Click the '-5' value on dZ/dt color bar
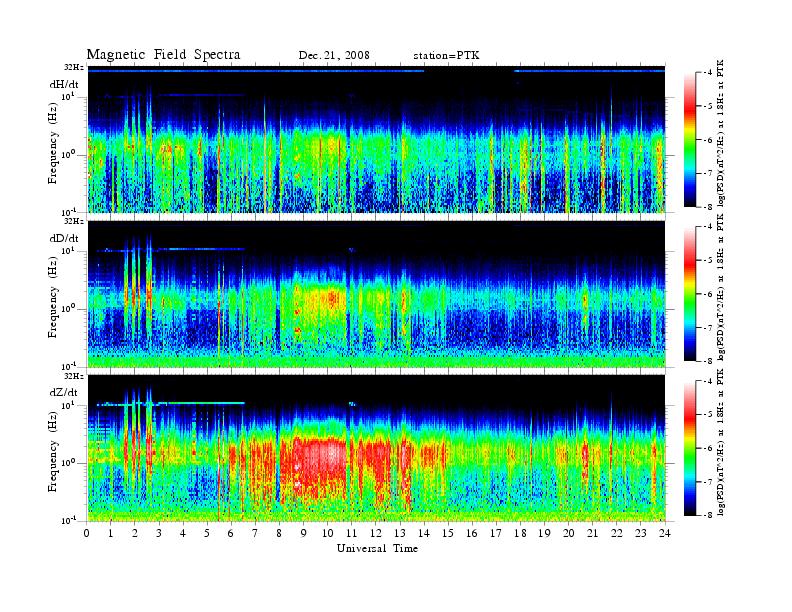This screenshot has height=612, width=792. [x=708, y=415]
